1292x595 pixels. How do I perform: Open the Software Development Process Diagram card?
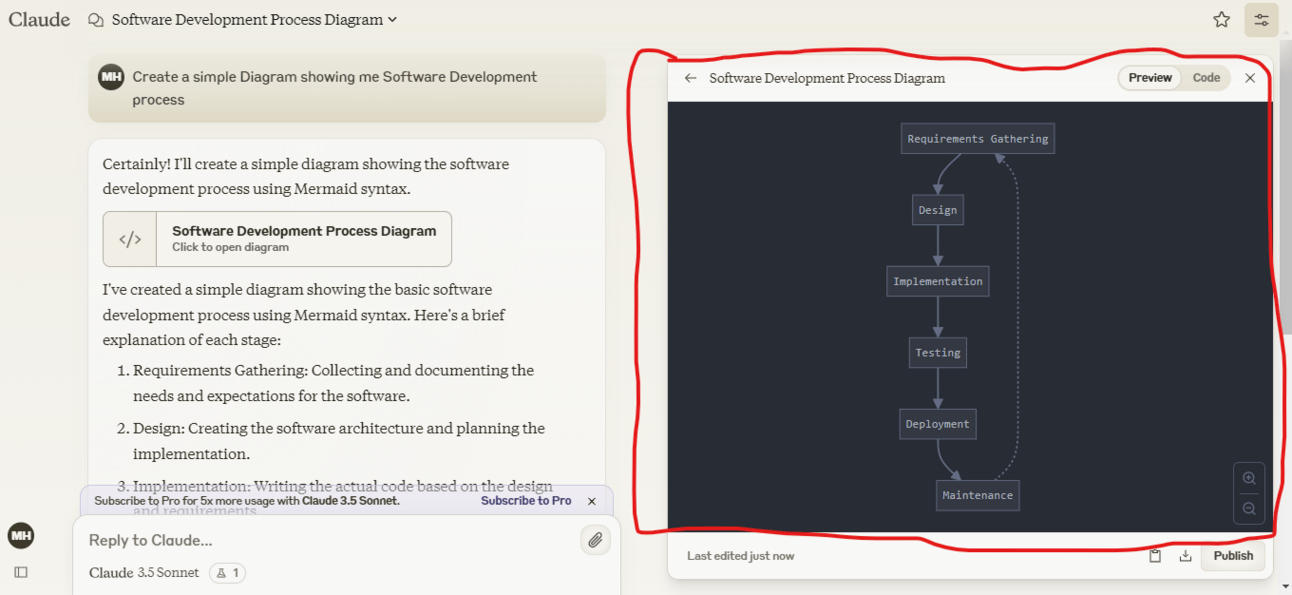pyautogui.click(x=277, y=239)
